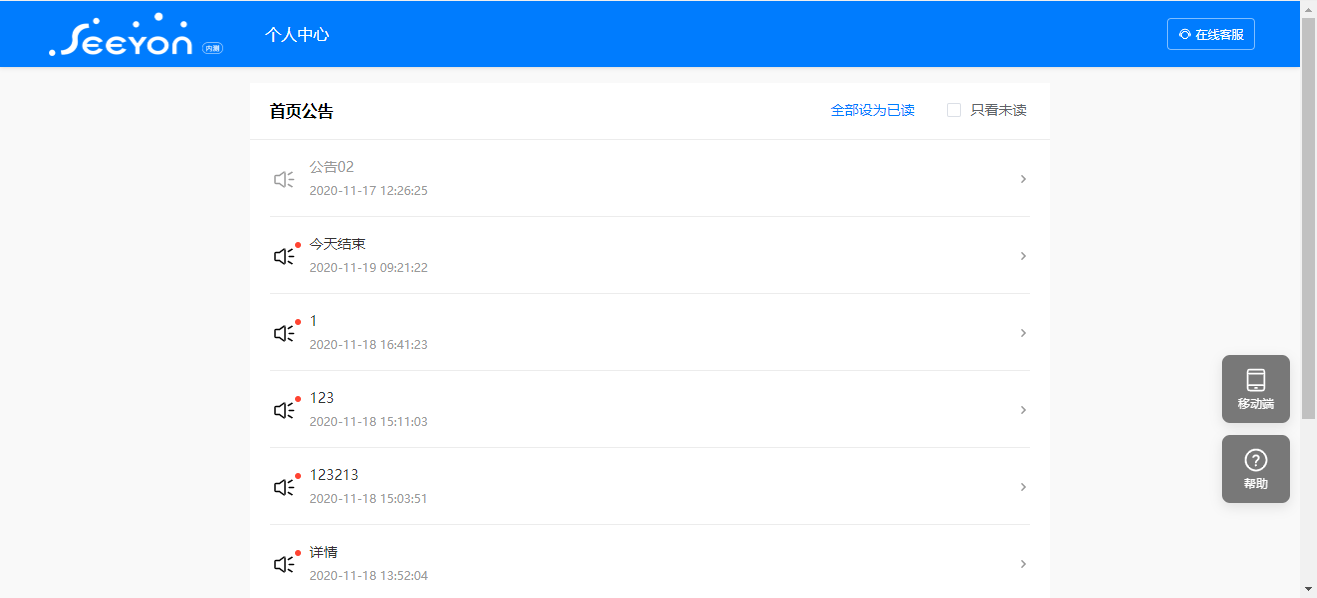This screenshot has height=598, width=1317.
Task: Click the speaker icon for announcement 1
Action: tap(284, 333)
